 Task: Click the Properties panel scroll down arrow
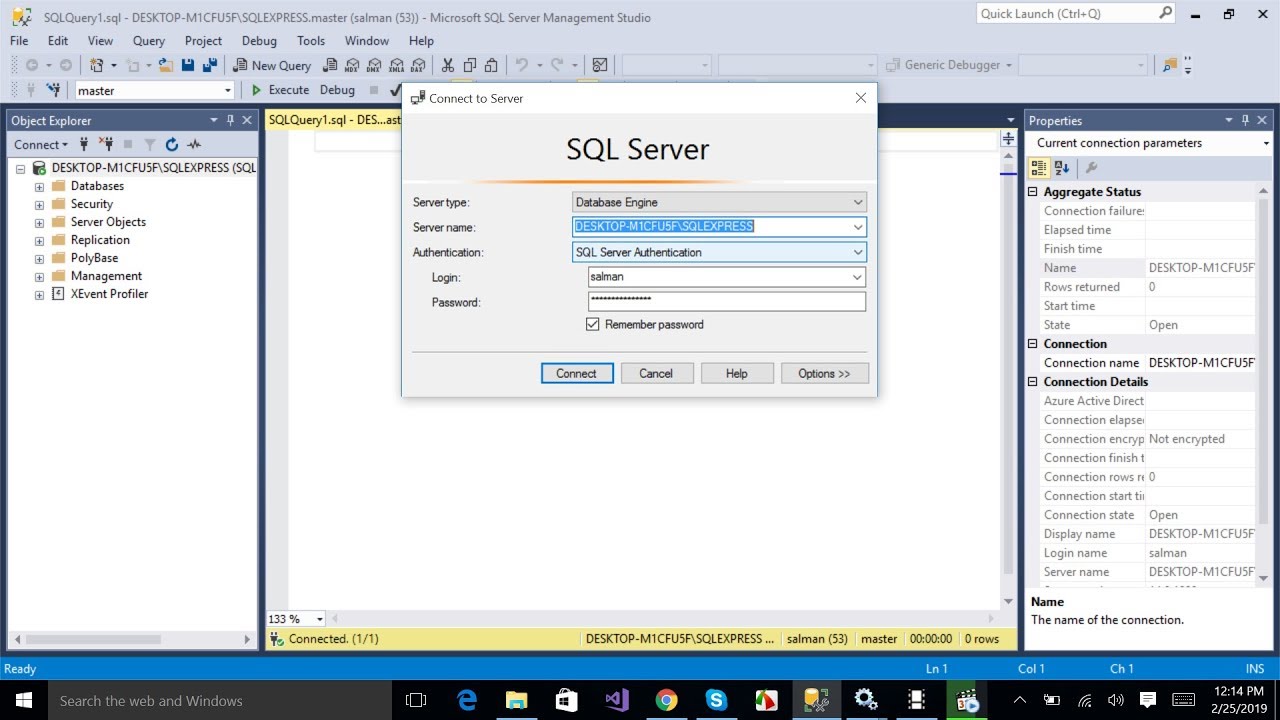click(x=1264, y=578)
